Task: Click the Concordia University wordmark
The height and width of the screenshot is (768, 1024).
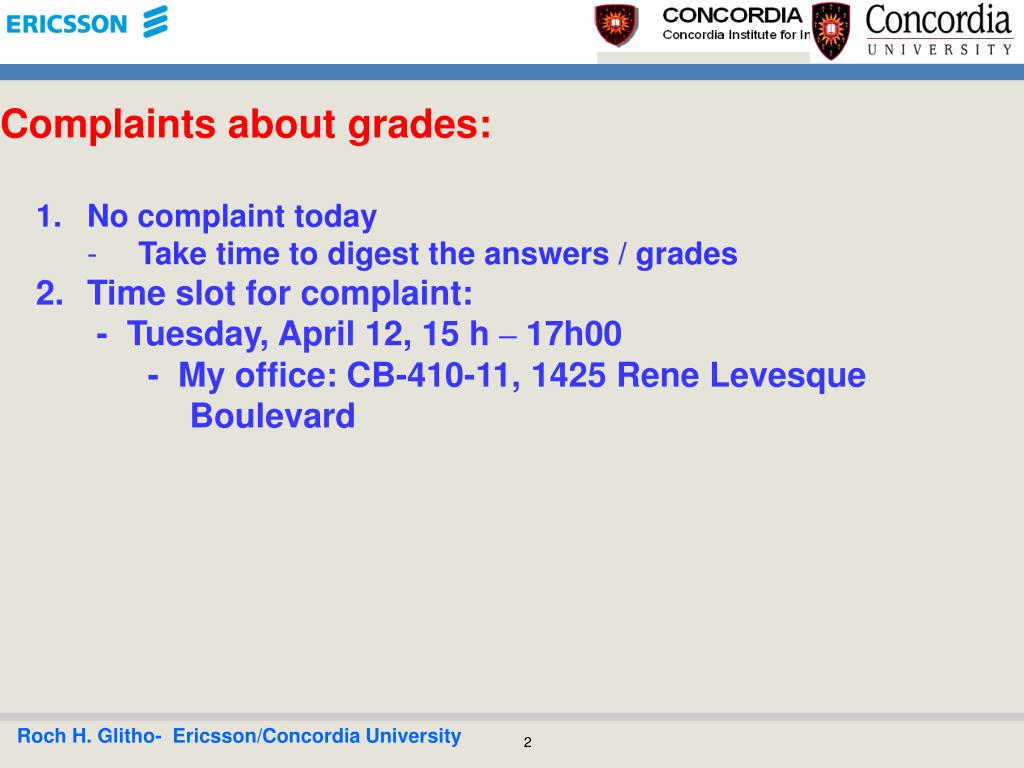Action: (x=939, y=30)
